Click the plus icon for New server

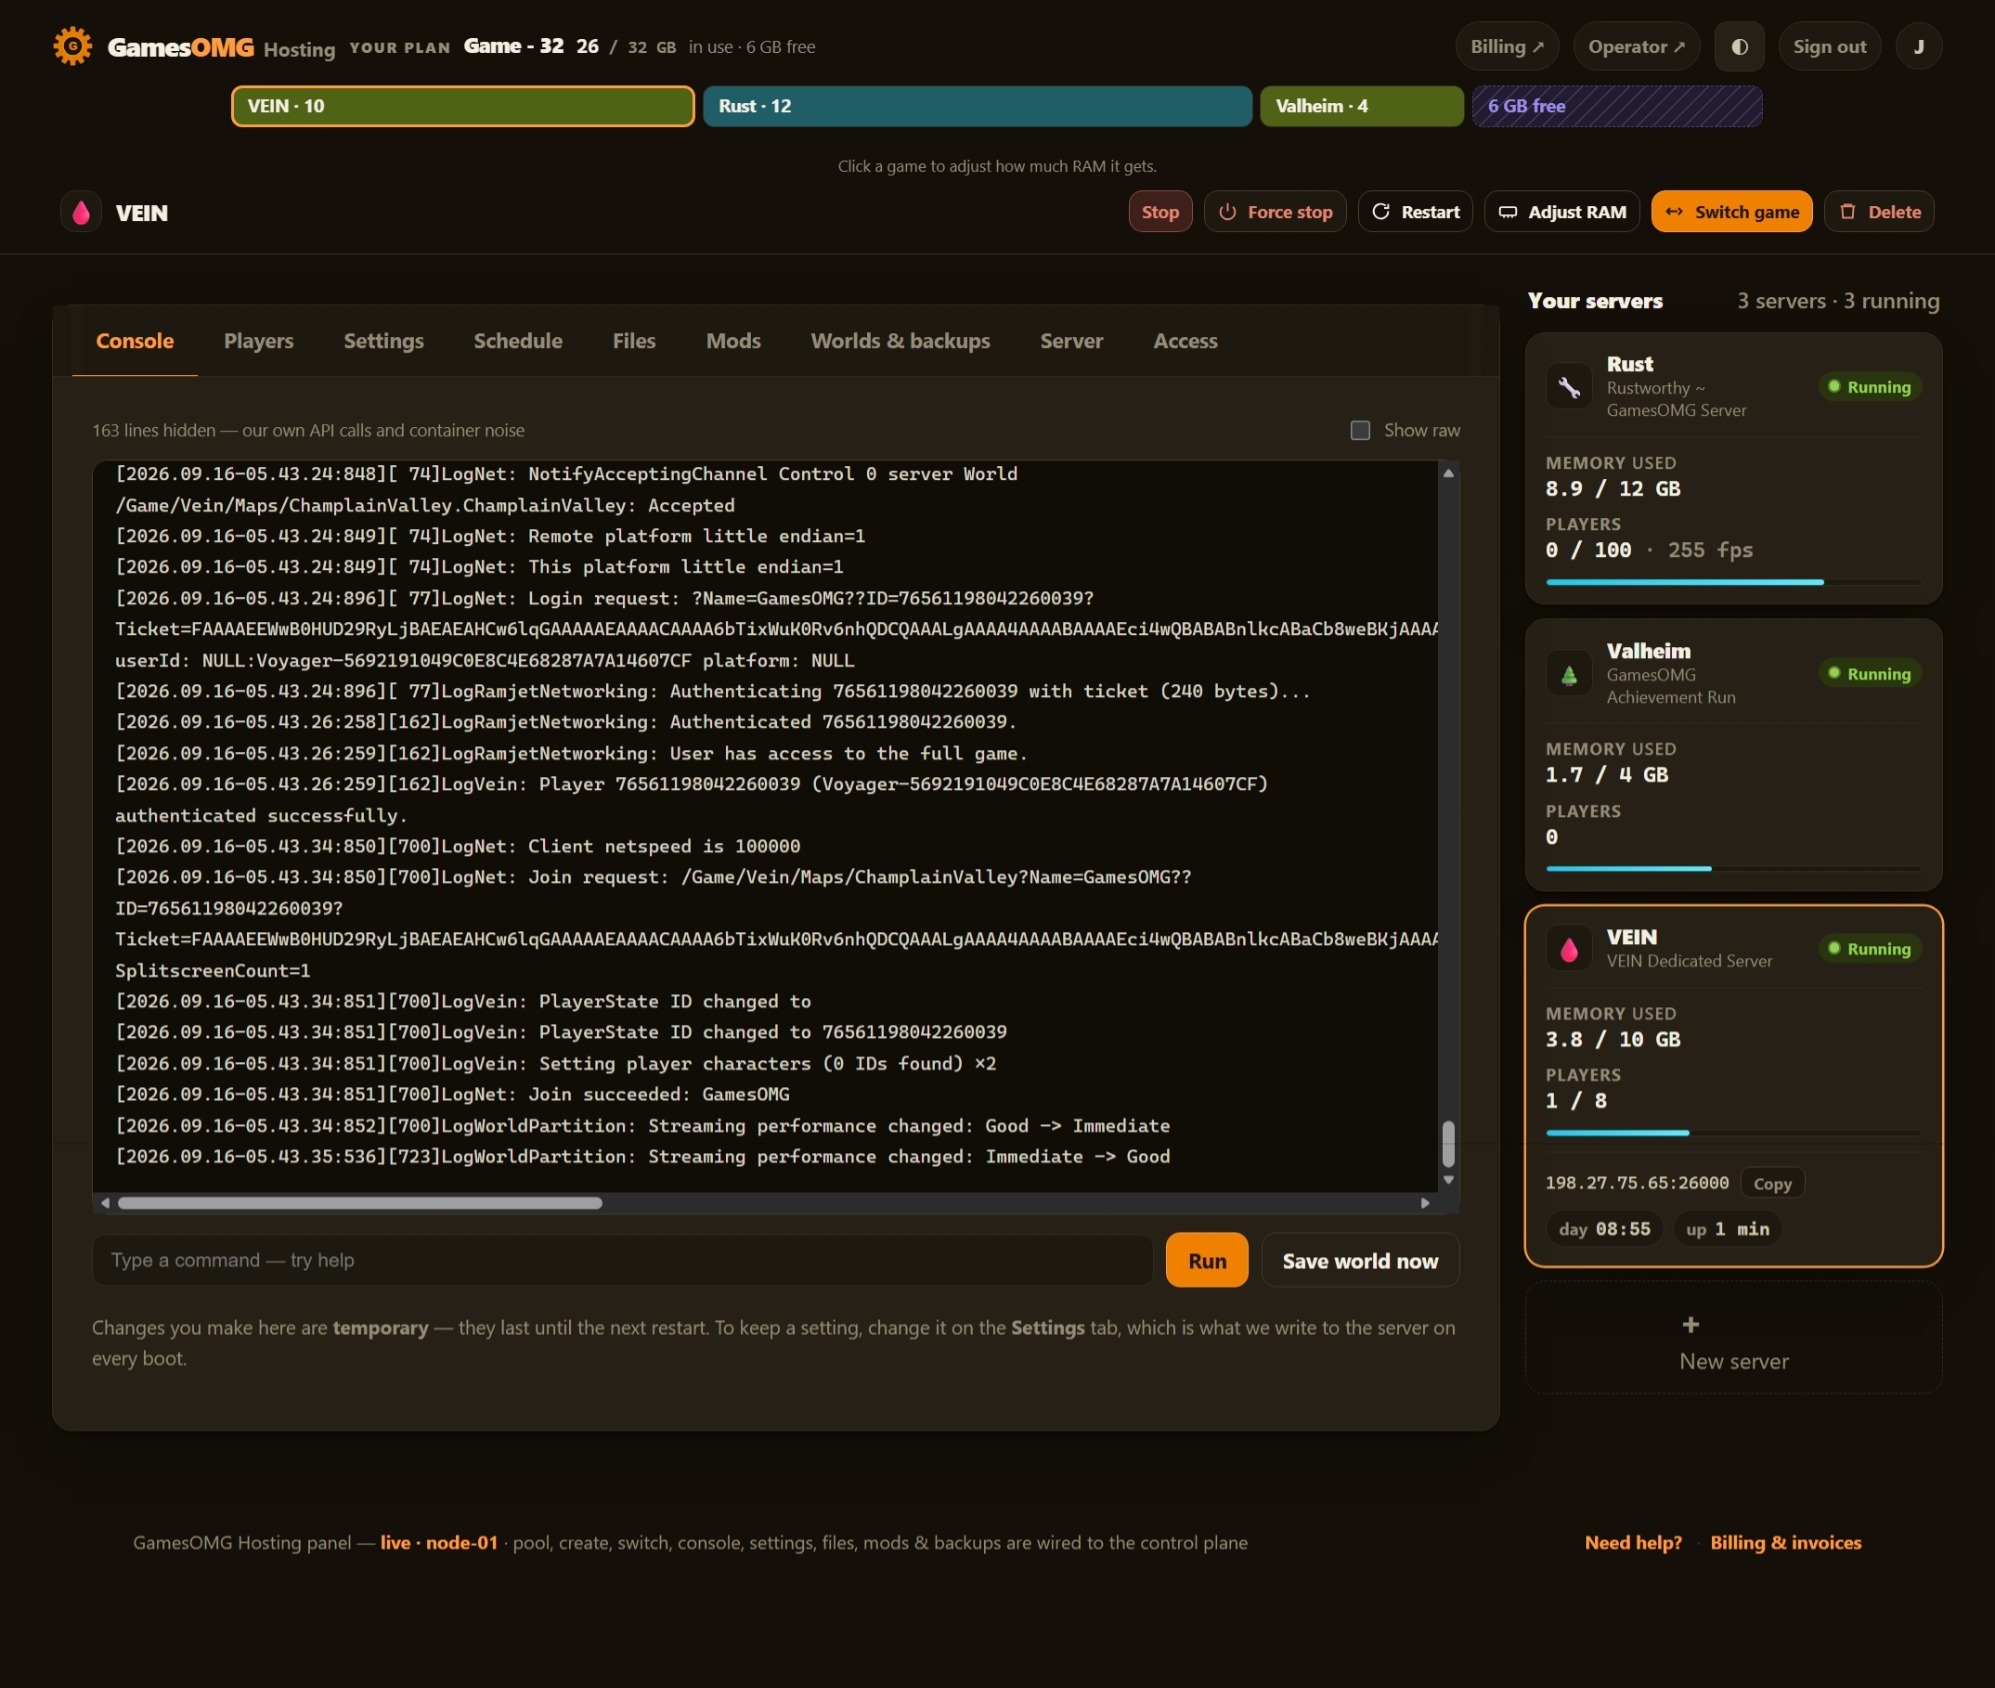pos(1690,1324)
